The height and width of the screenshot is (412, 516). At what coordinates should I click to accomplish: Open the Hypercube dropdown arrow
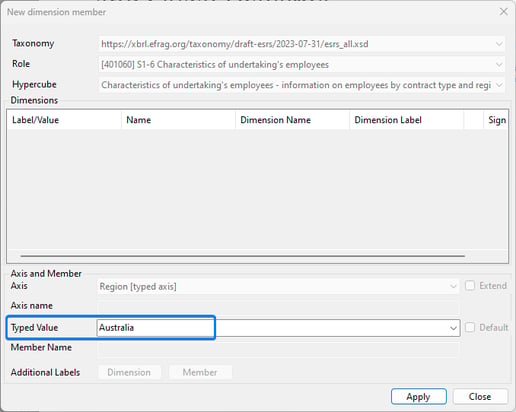(499, 85)
